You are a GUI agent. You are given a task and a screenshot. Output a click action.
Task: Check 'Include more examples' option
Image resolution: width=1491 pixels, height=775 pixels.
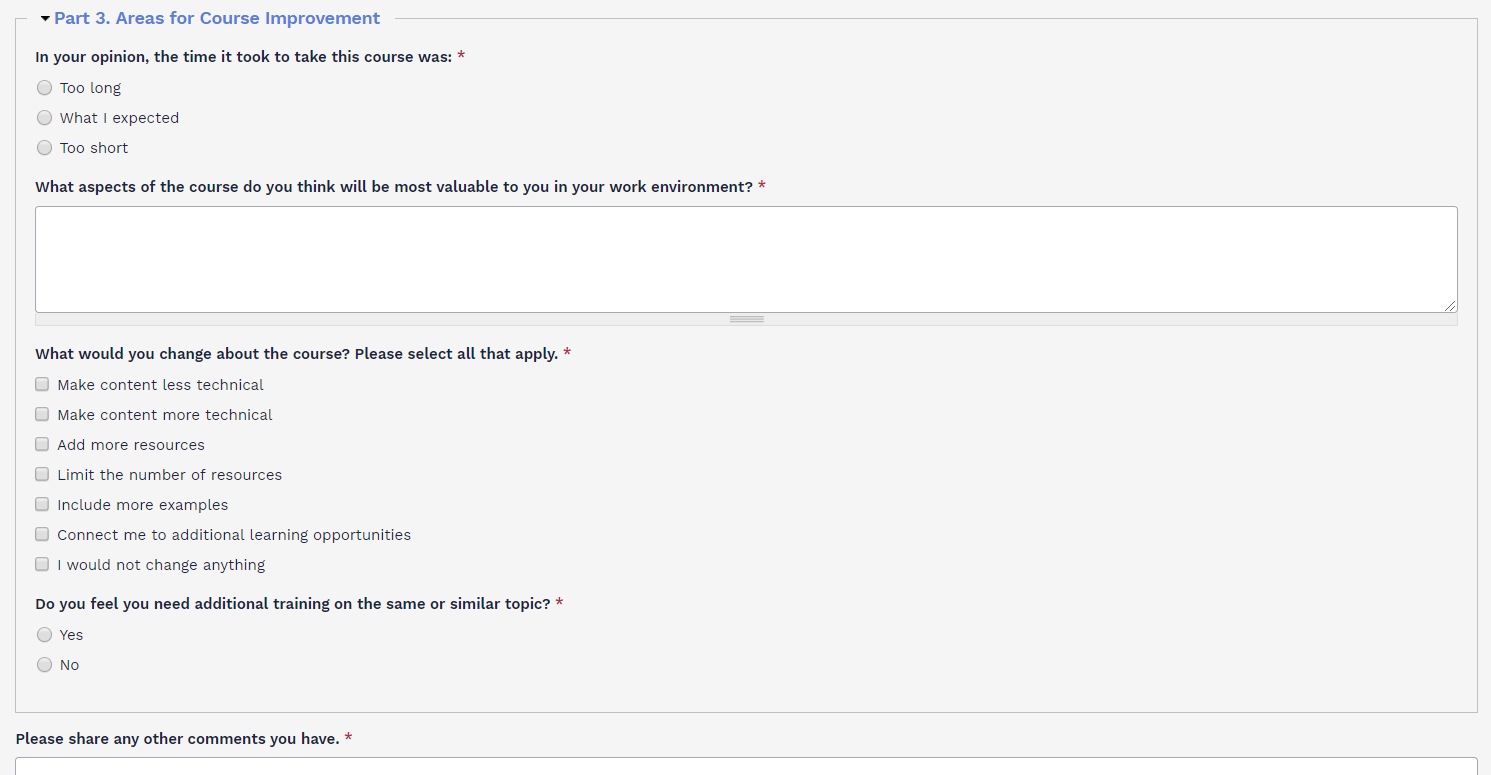click(42, 504)
